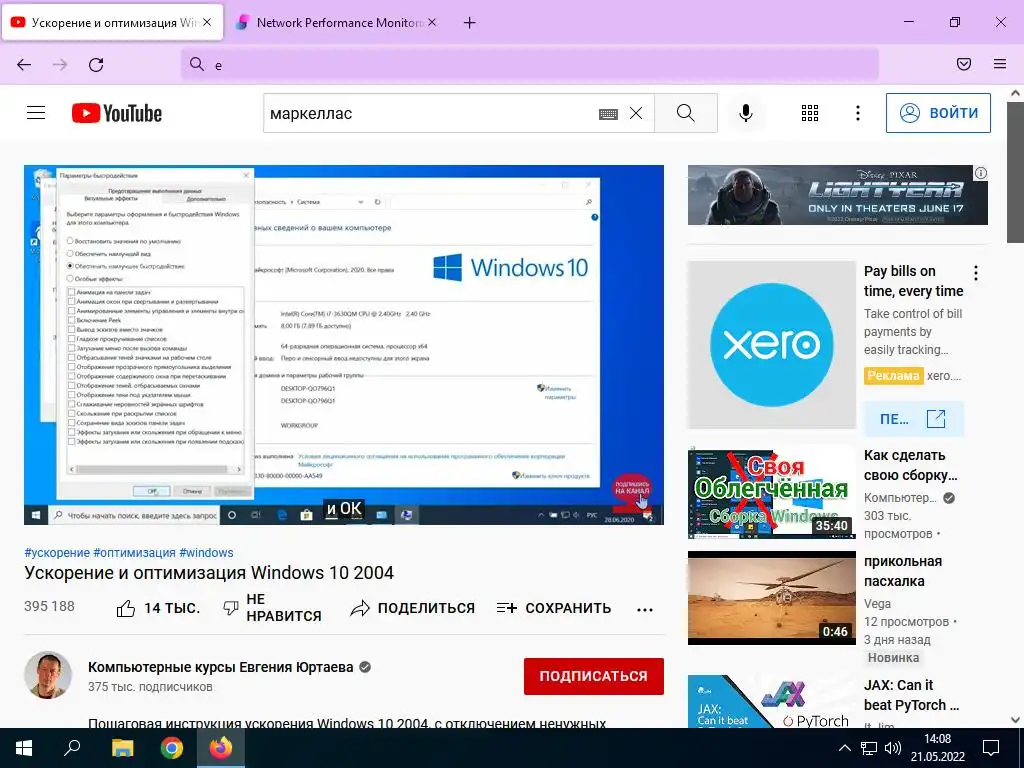The height and width of the screenshot is (768, 1024).
Task: Open Windows taskbar search
Action: [72, 748]
